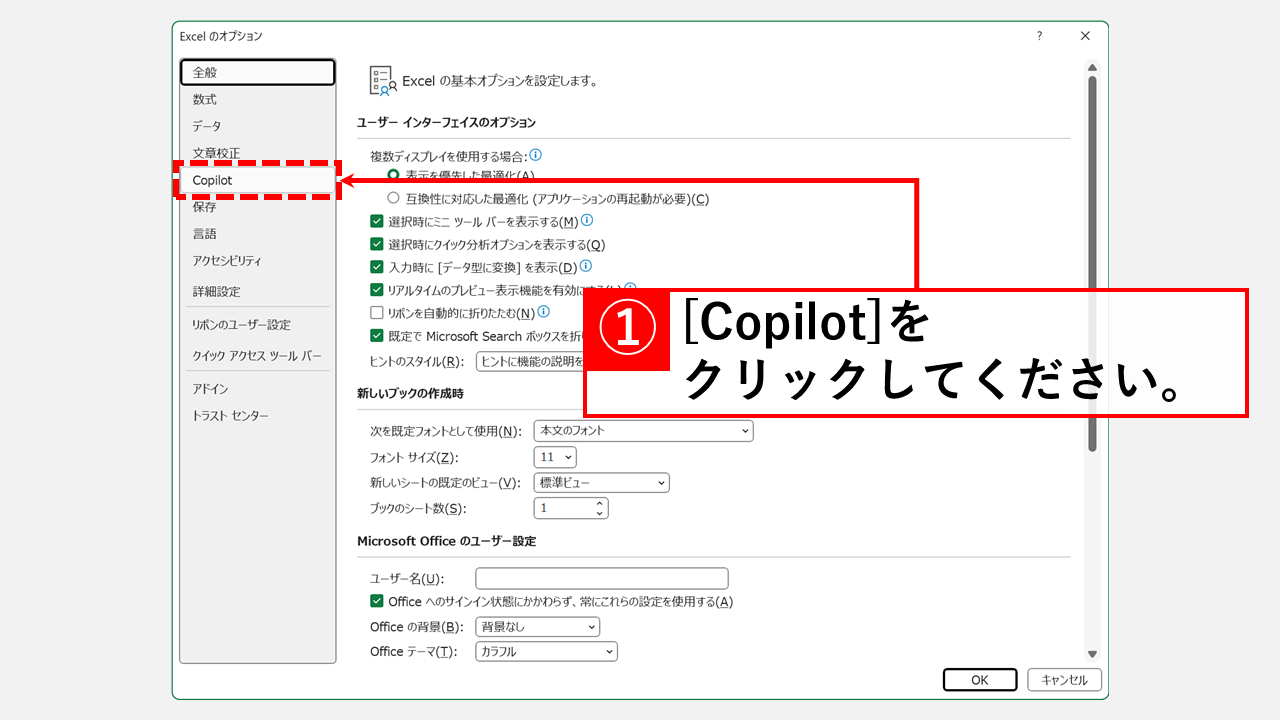Expand the Office テーマ dropdown
This screenshot has height=720, width=1280.
546,651
